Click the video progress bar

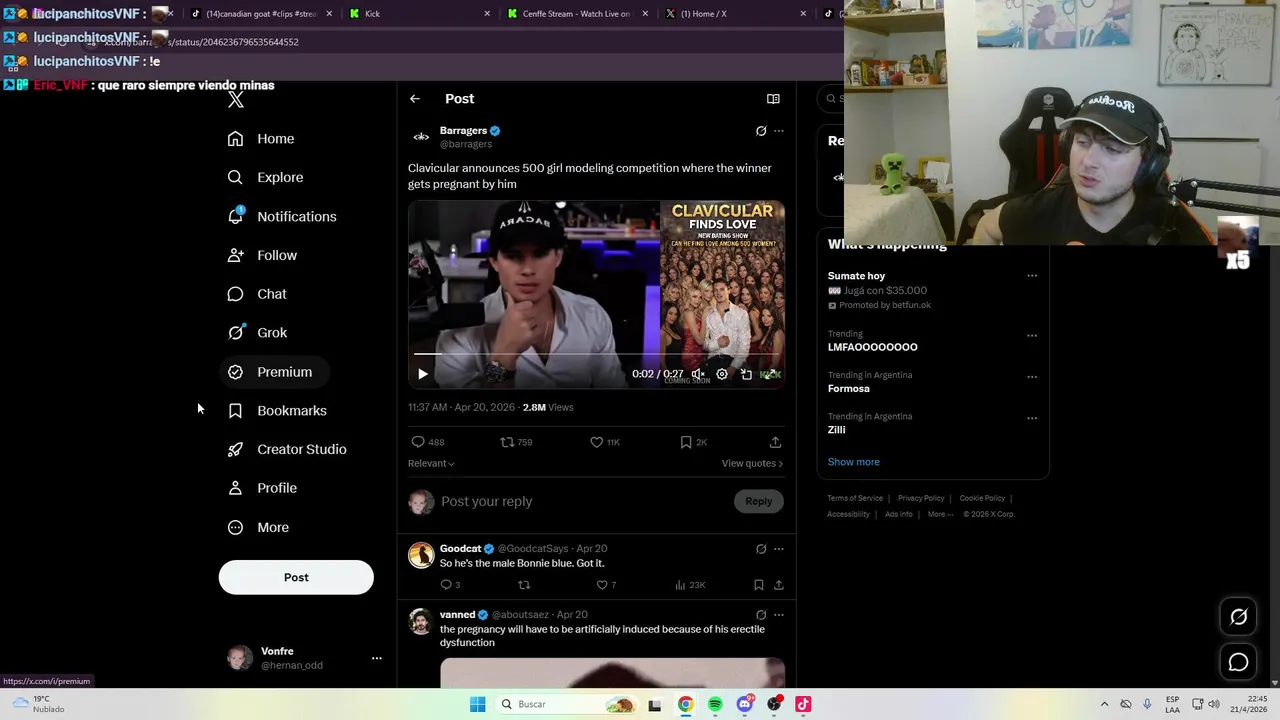[x=596, y=354]
